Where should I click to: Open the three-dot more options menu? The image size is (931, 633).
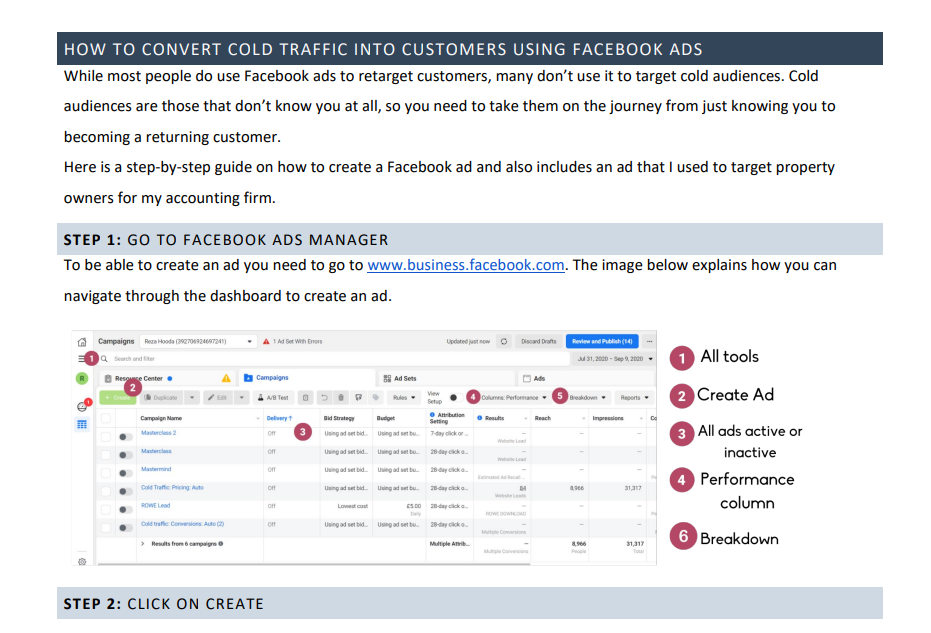pyautogui.click(x=650, y=341)
